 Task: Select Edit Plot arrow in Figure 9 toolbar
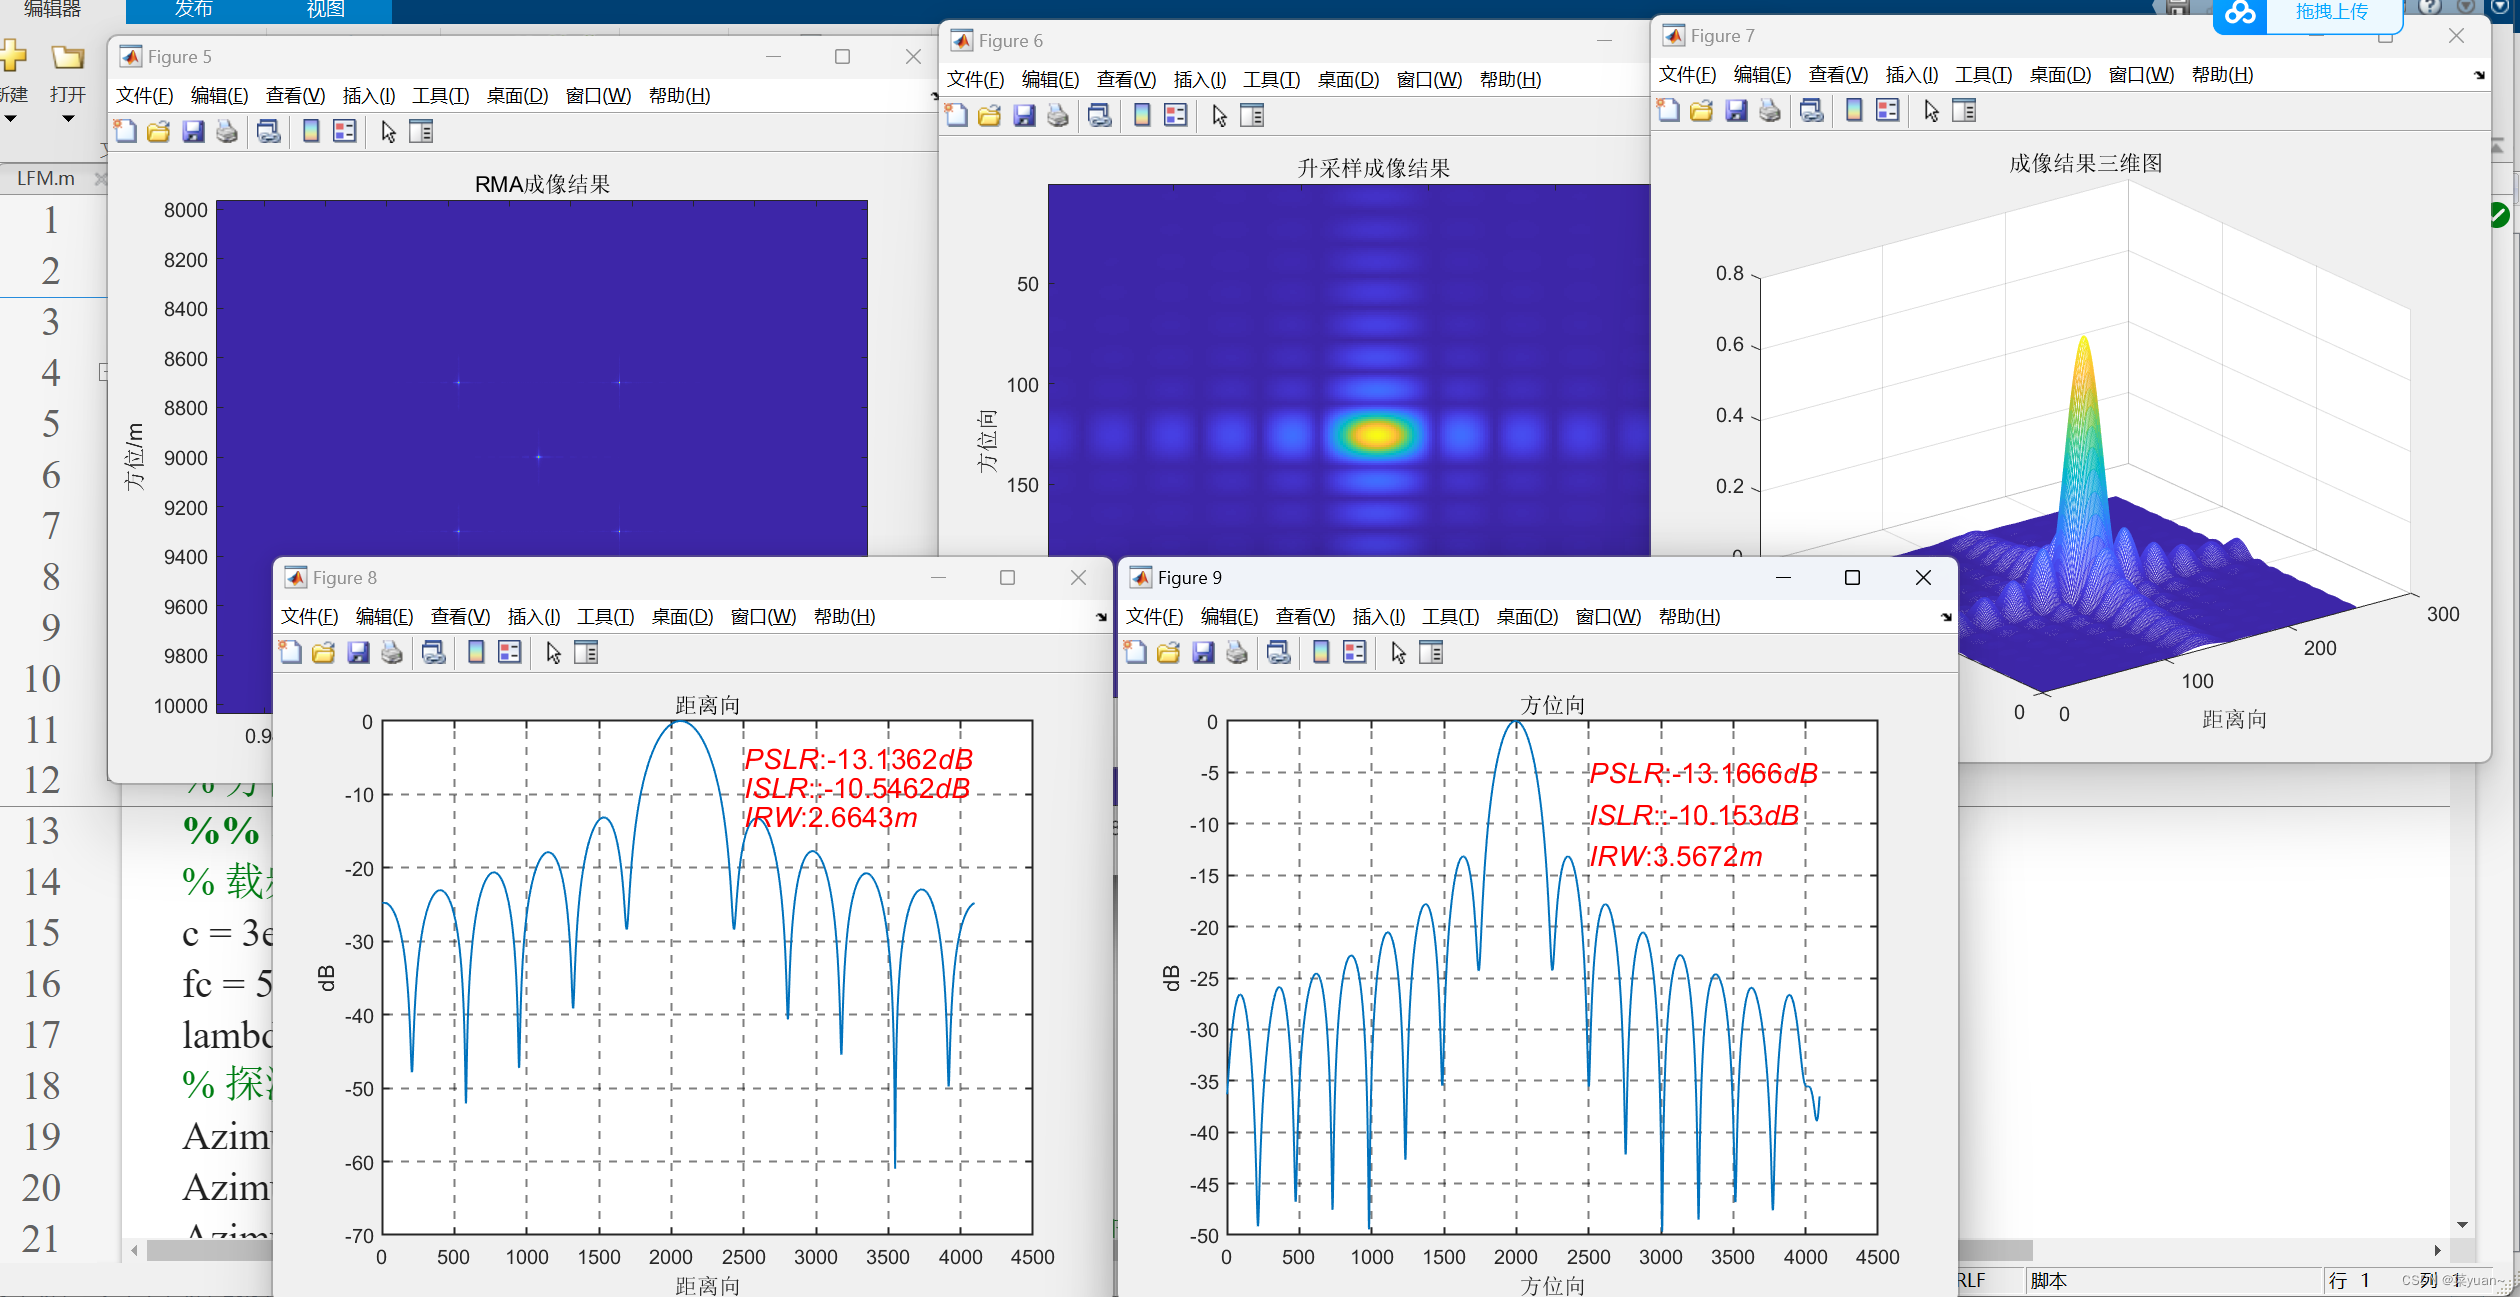(1398, 652)
